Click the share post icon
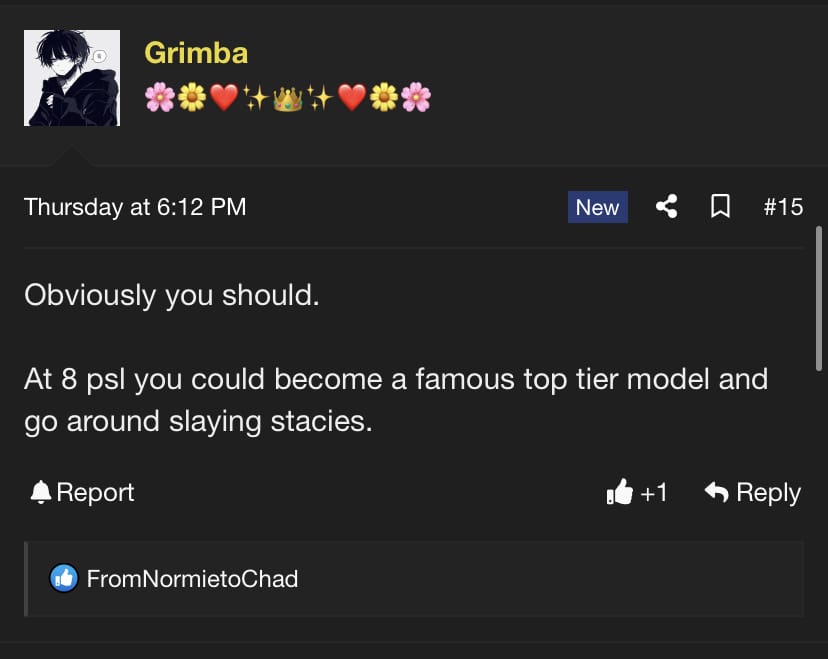 click(x=666, y=207)
